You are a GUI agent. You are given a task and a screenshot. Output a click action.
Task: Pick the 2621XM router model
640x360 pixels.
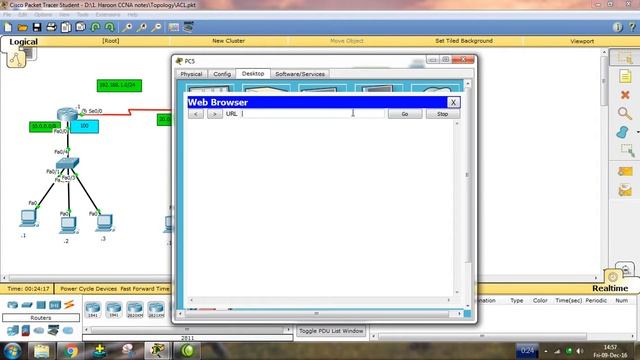pos(156,309)
